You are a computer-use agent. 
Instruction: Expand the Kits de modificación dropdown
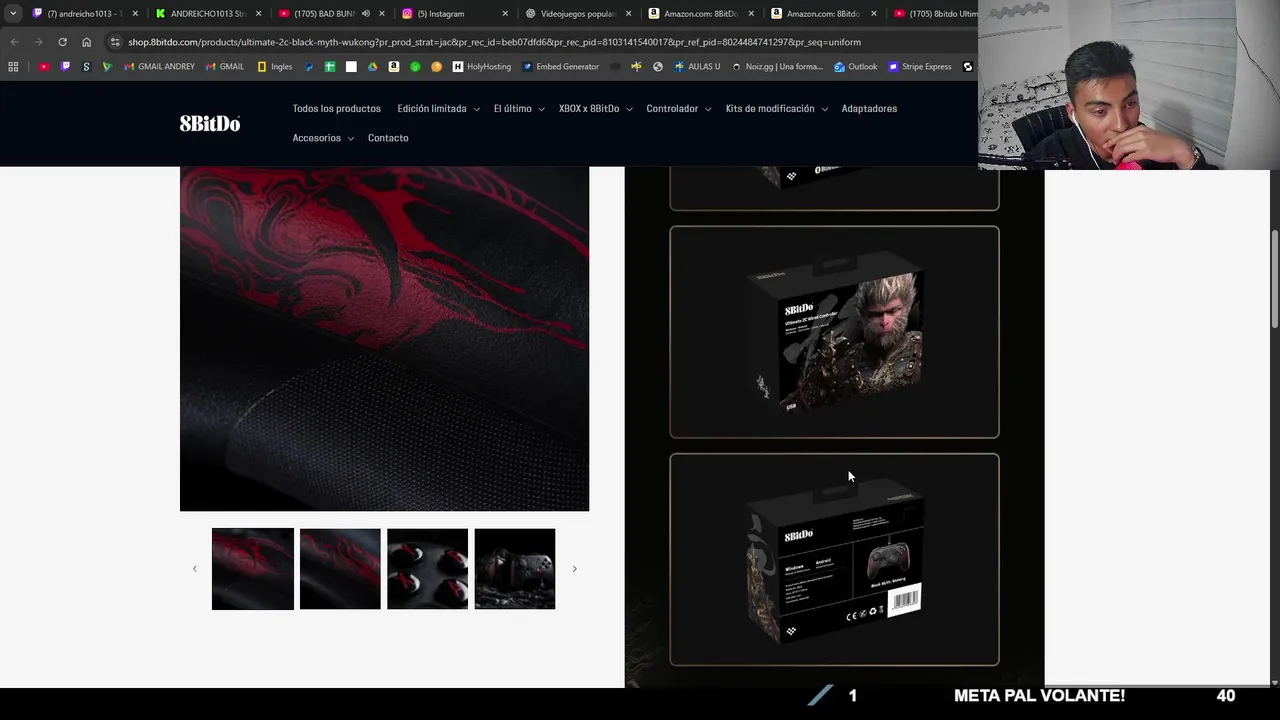[777, 108]
